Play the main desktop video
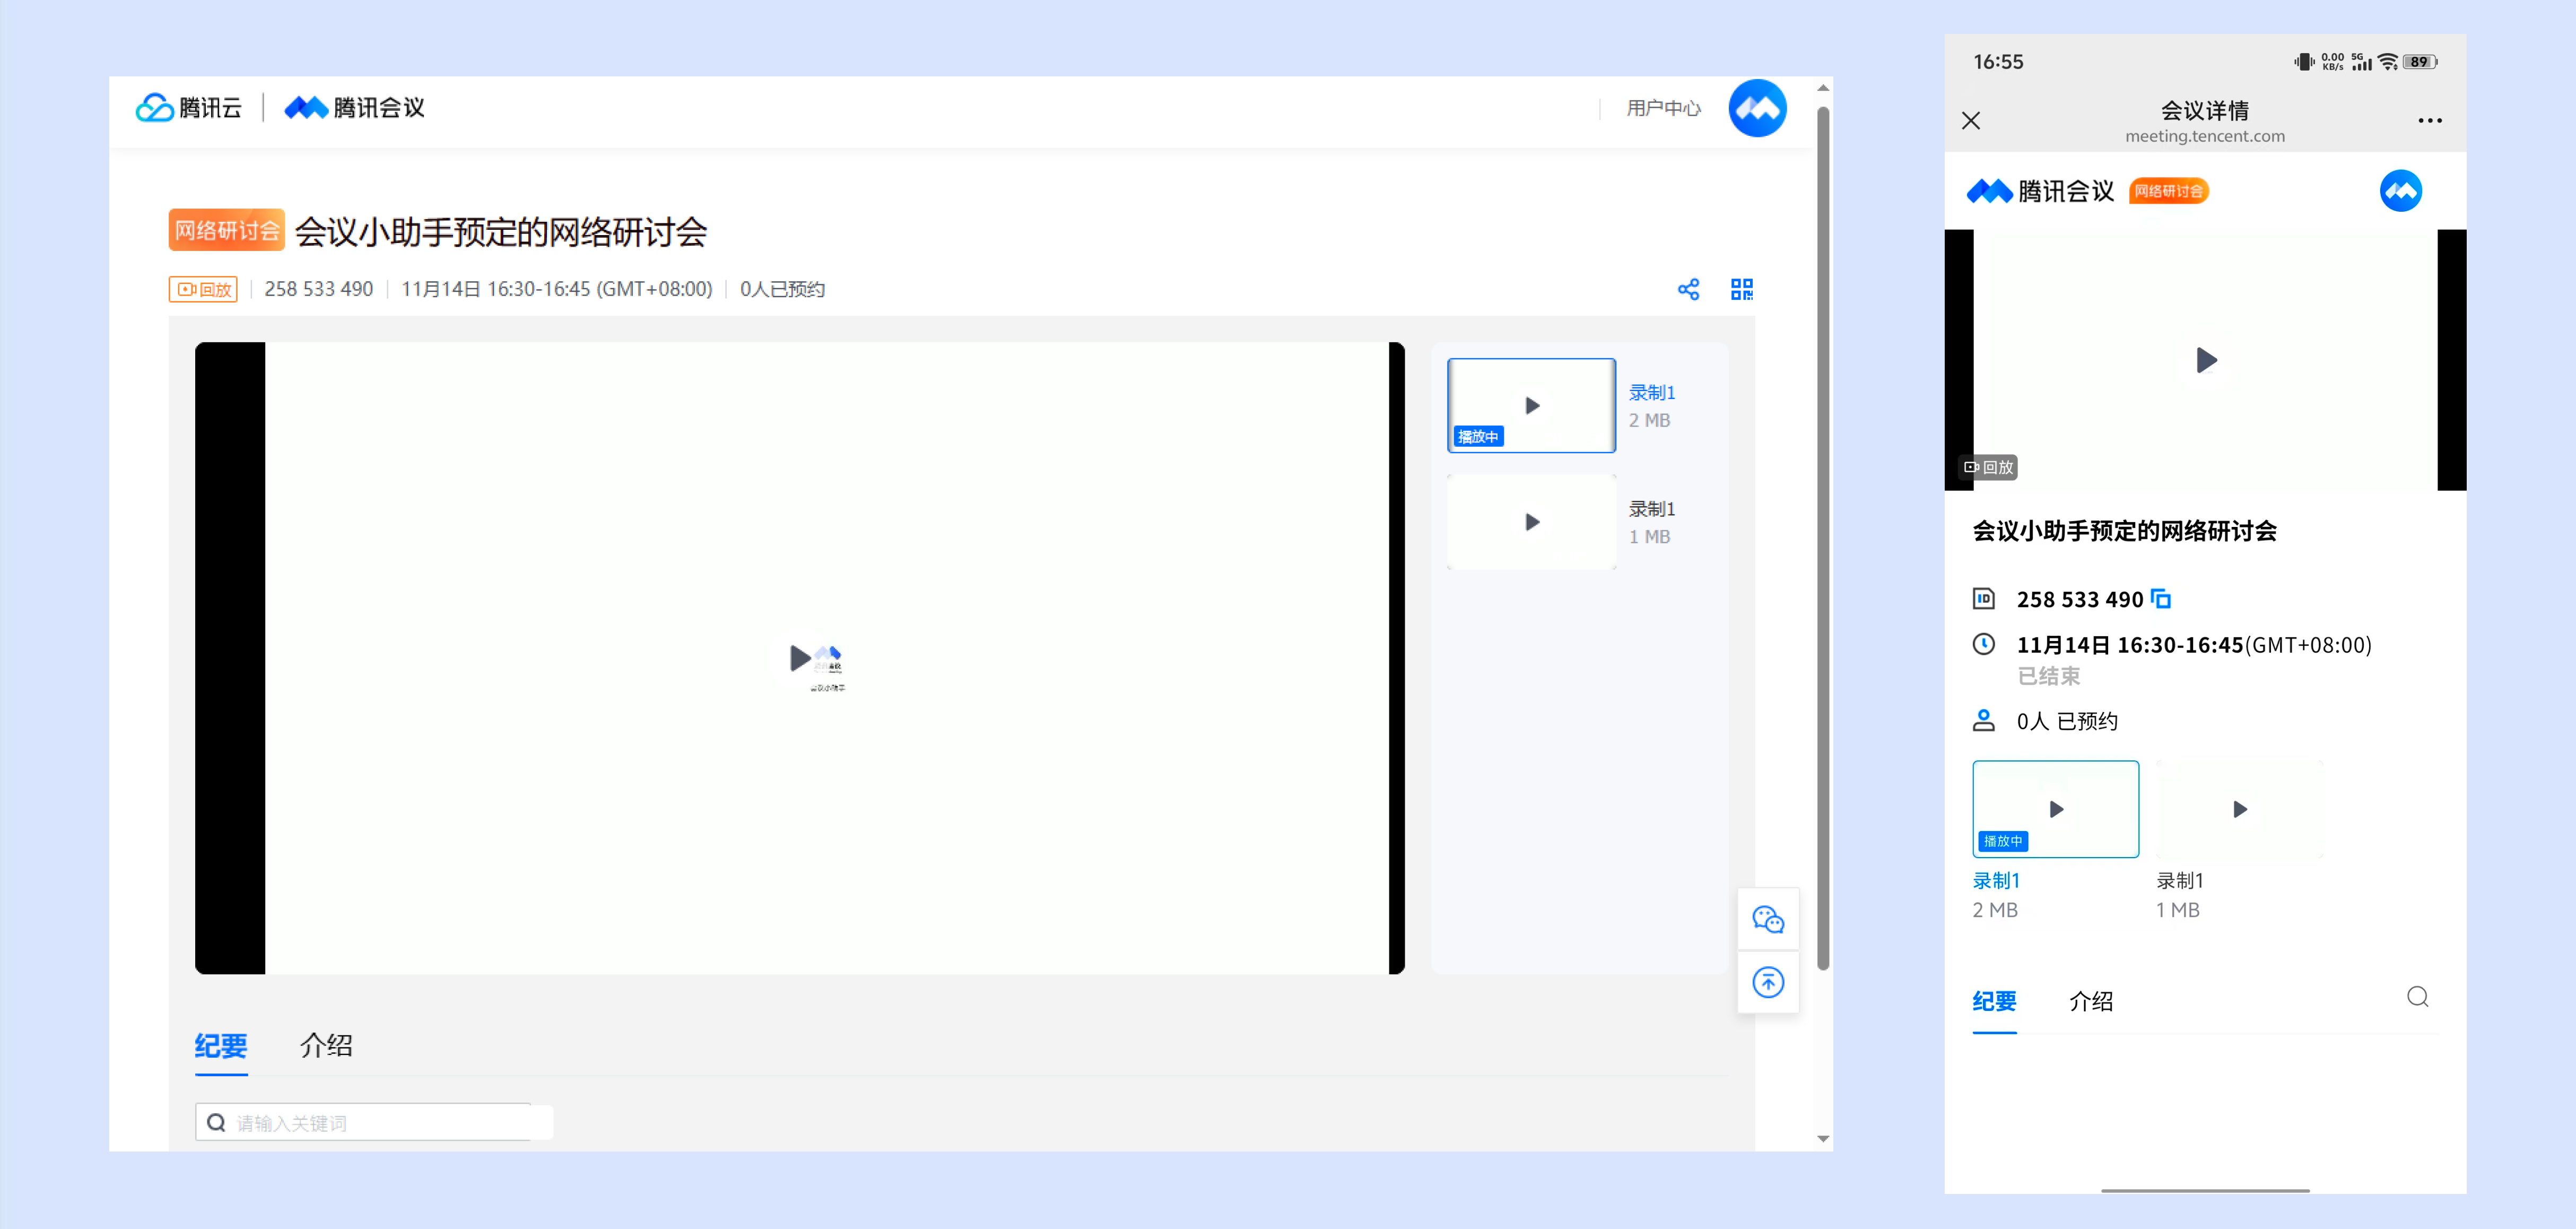This screenshot has height=1229, width=2576. pos(800,658)
